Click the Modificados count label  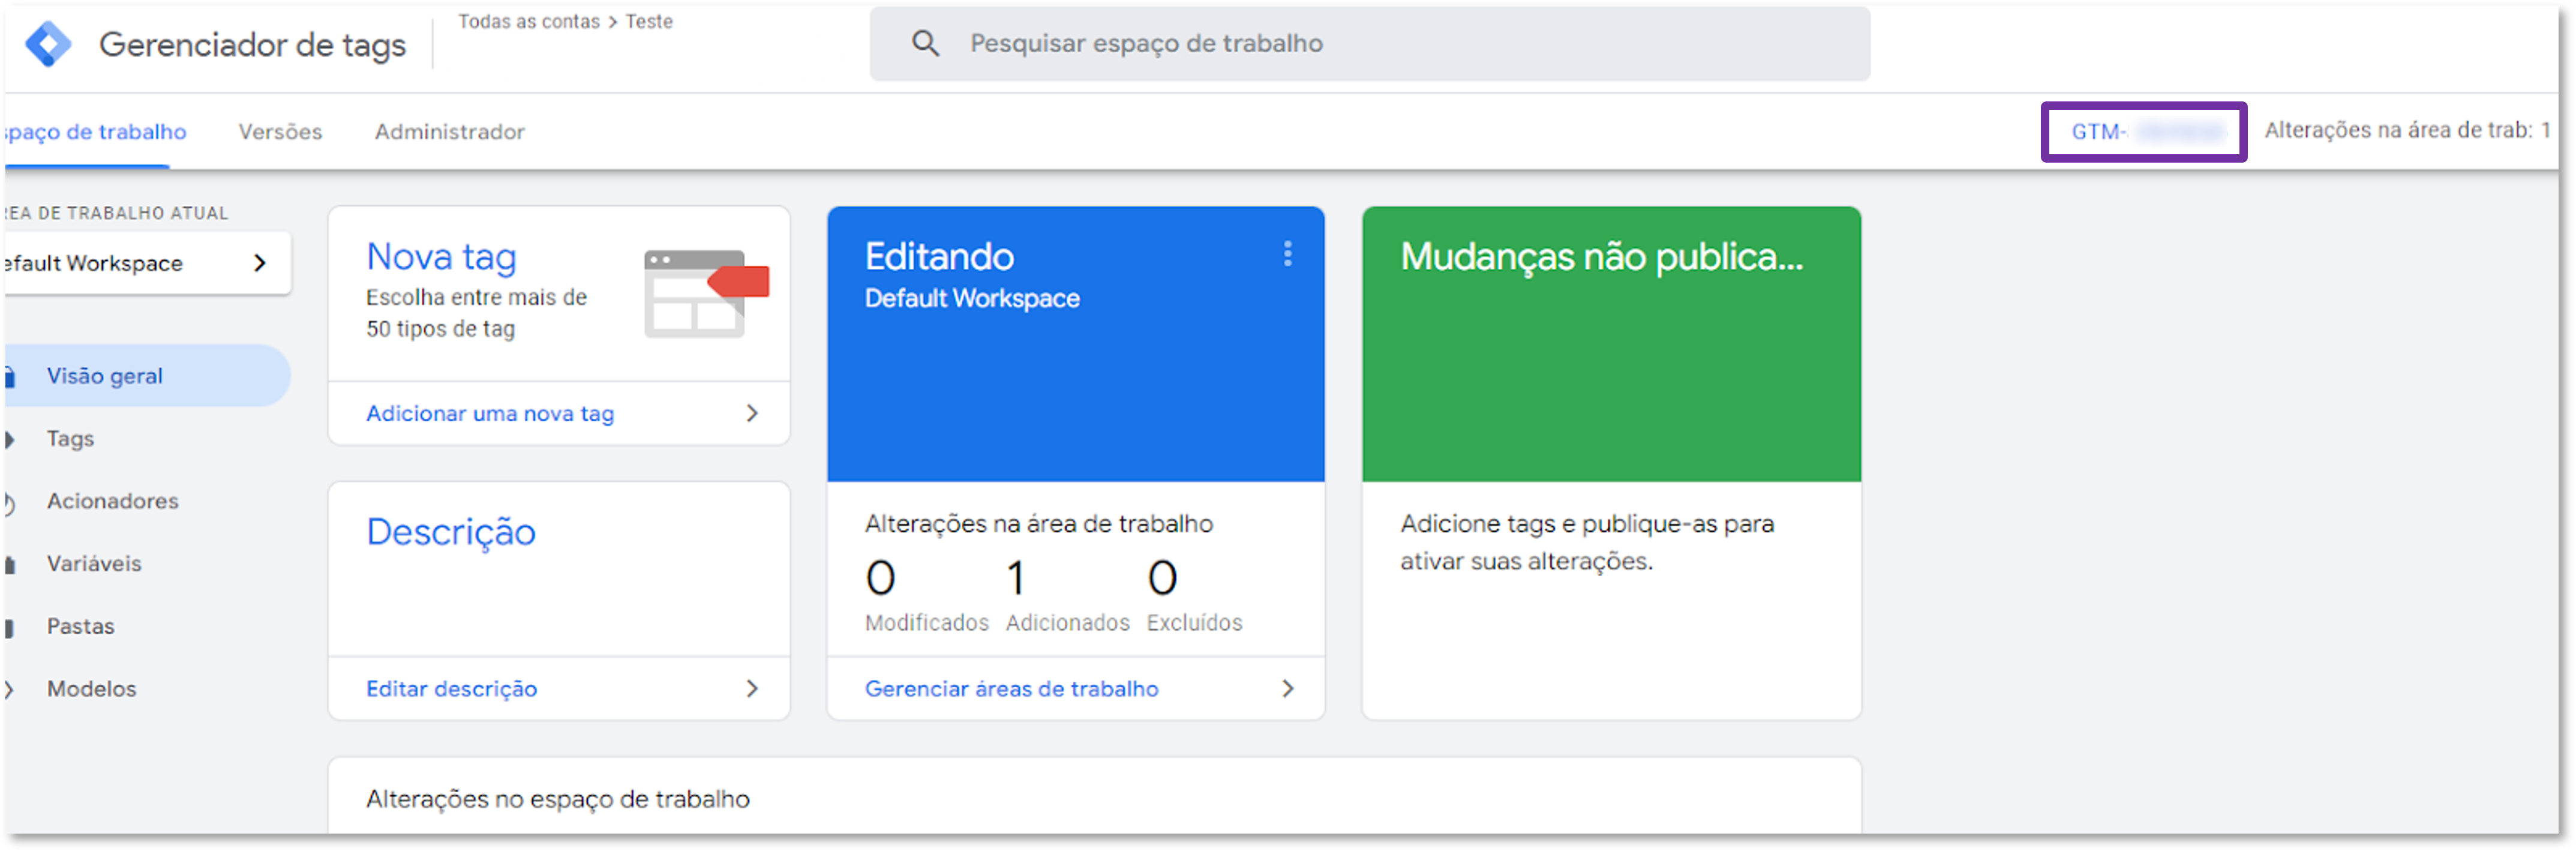[x=926, y=623]
